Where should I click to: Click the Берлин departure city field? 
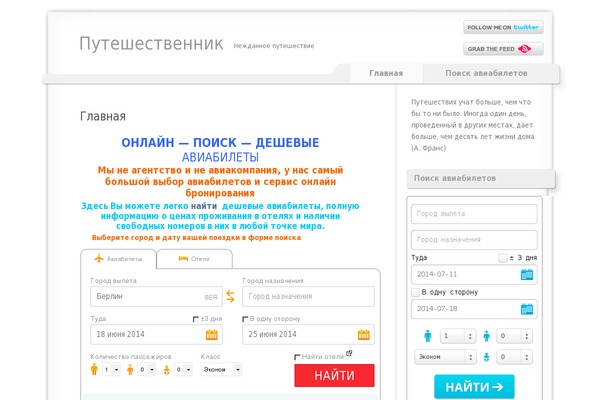point(156,297)
